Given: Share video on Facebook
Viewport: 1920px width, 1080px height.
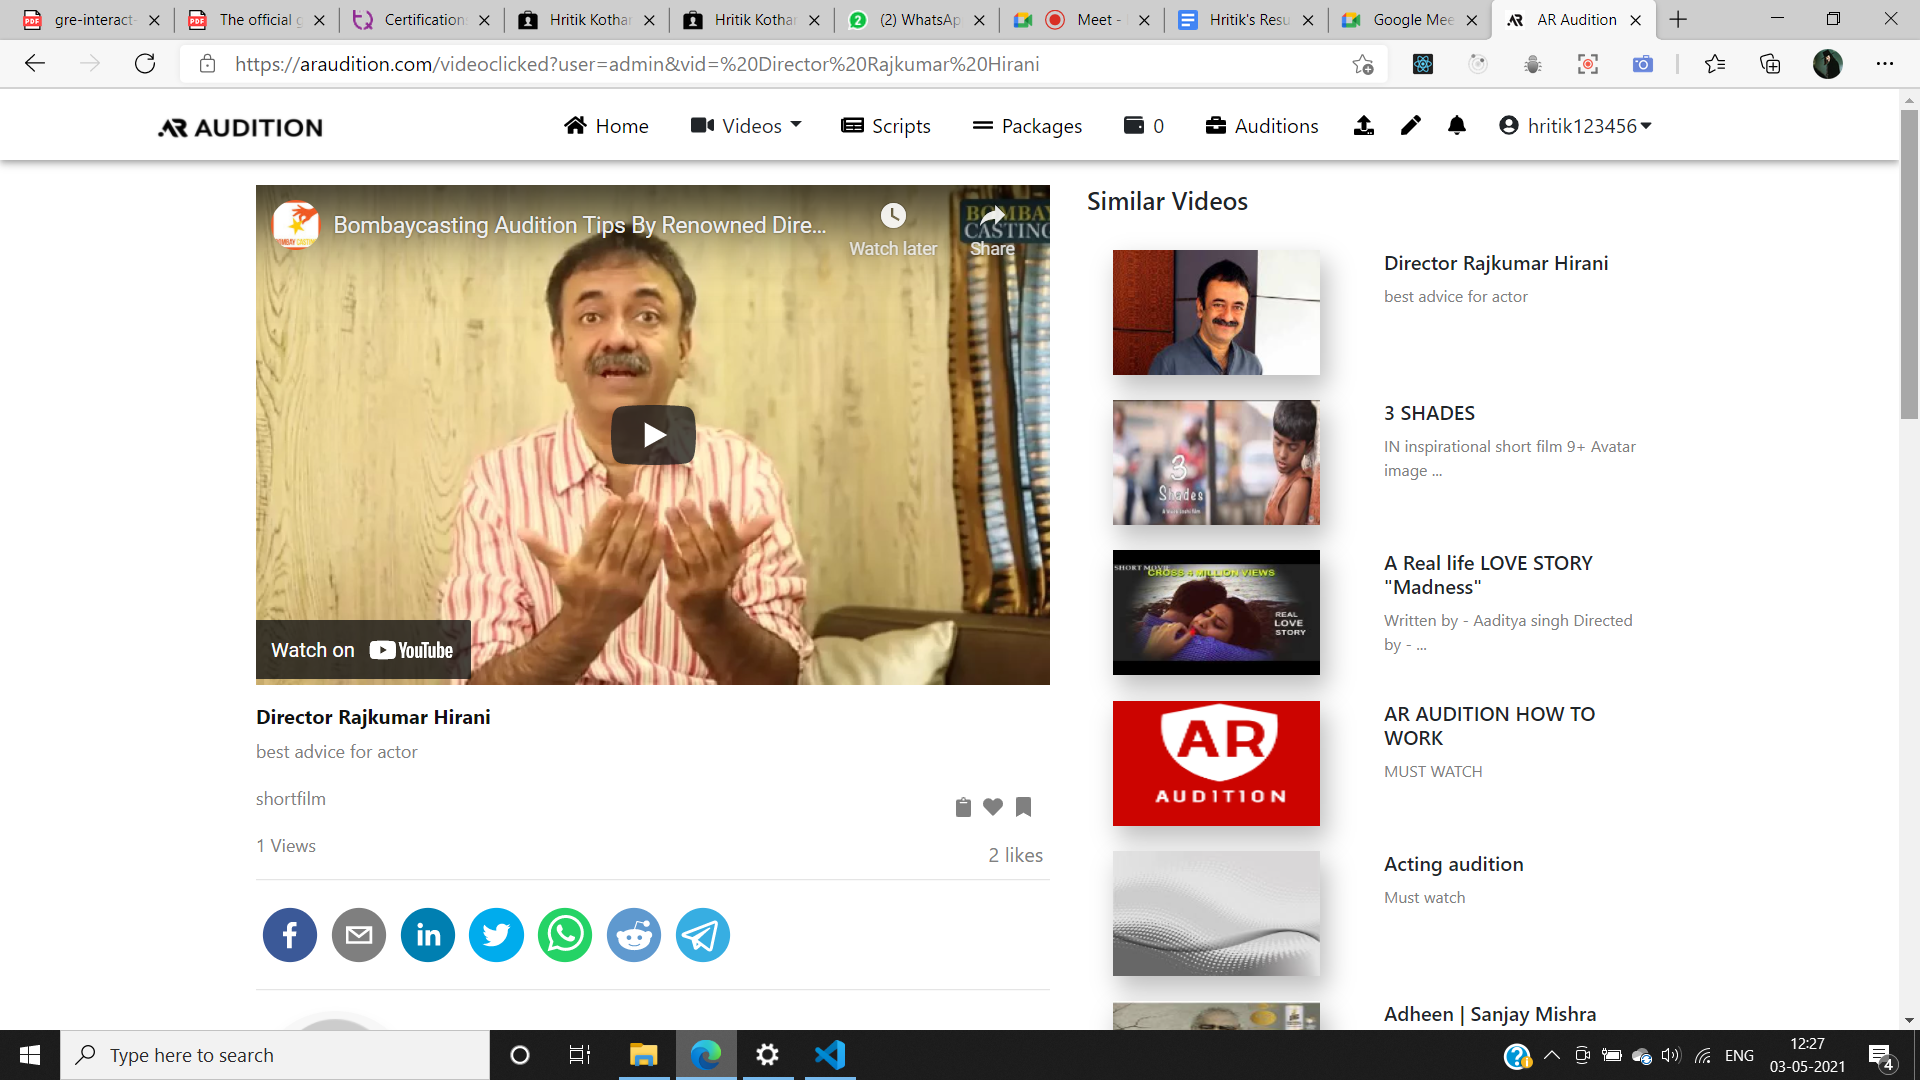Looking at the screenshot, I should click(290, 935).
